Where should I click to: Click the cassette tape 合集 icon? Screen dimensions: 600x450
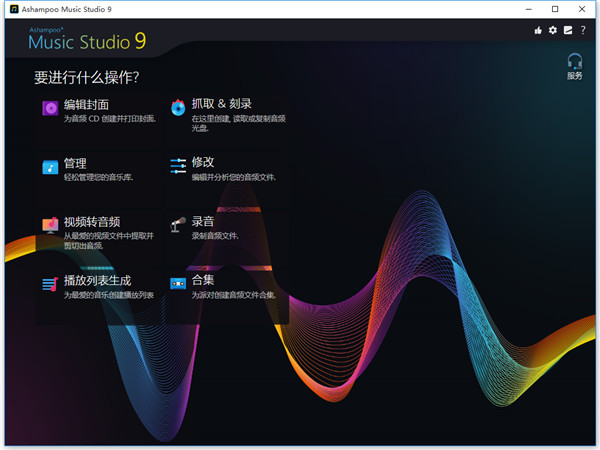pos(178,284)
